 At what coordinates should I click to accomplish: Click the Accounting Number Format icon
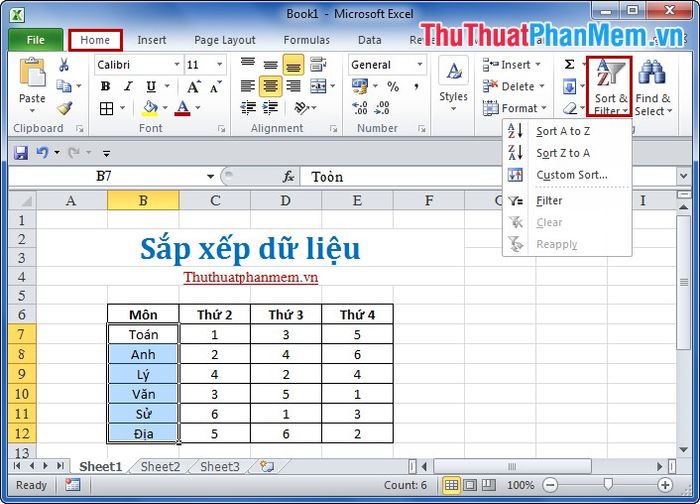pos(360,86)
